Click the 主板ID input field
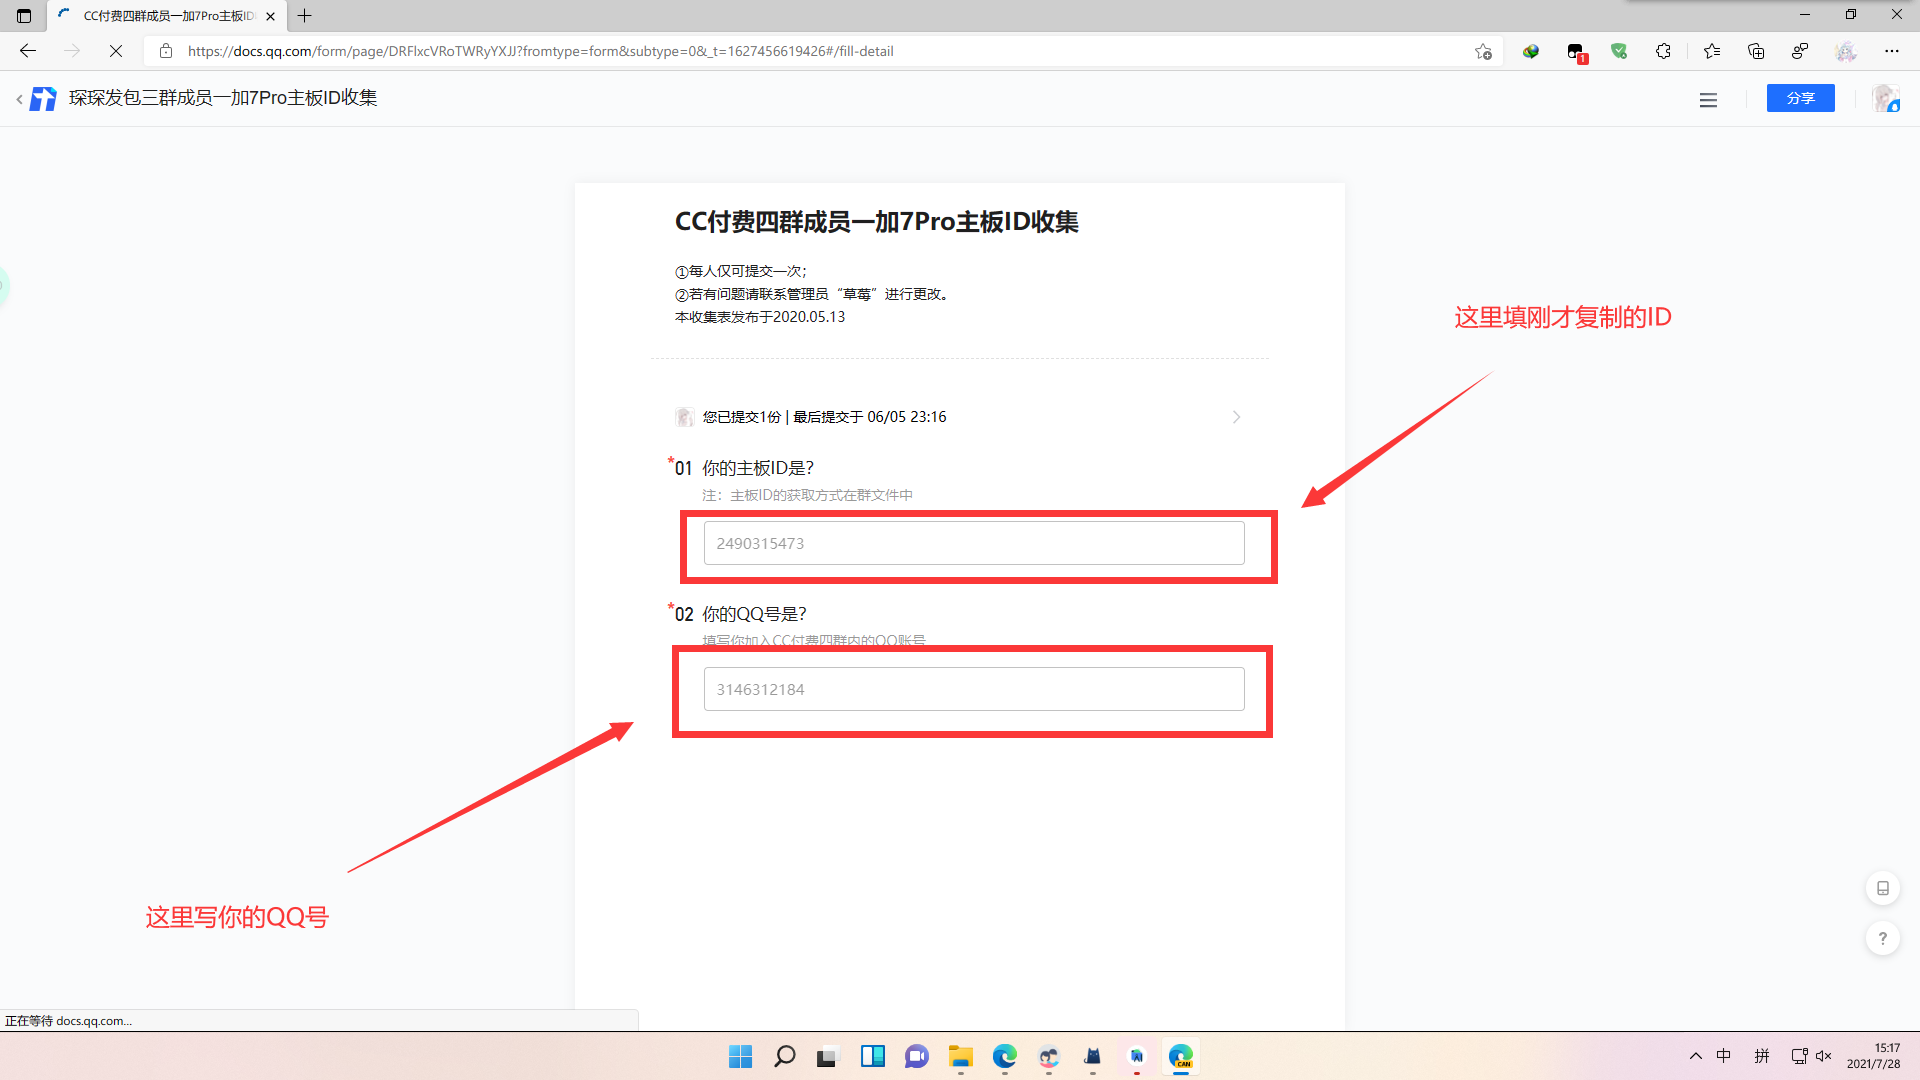The image size is (1920, 1080). click(x=974, y=543)
